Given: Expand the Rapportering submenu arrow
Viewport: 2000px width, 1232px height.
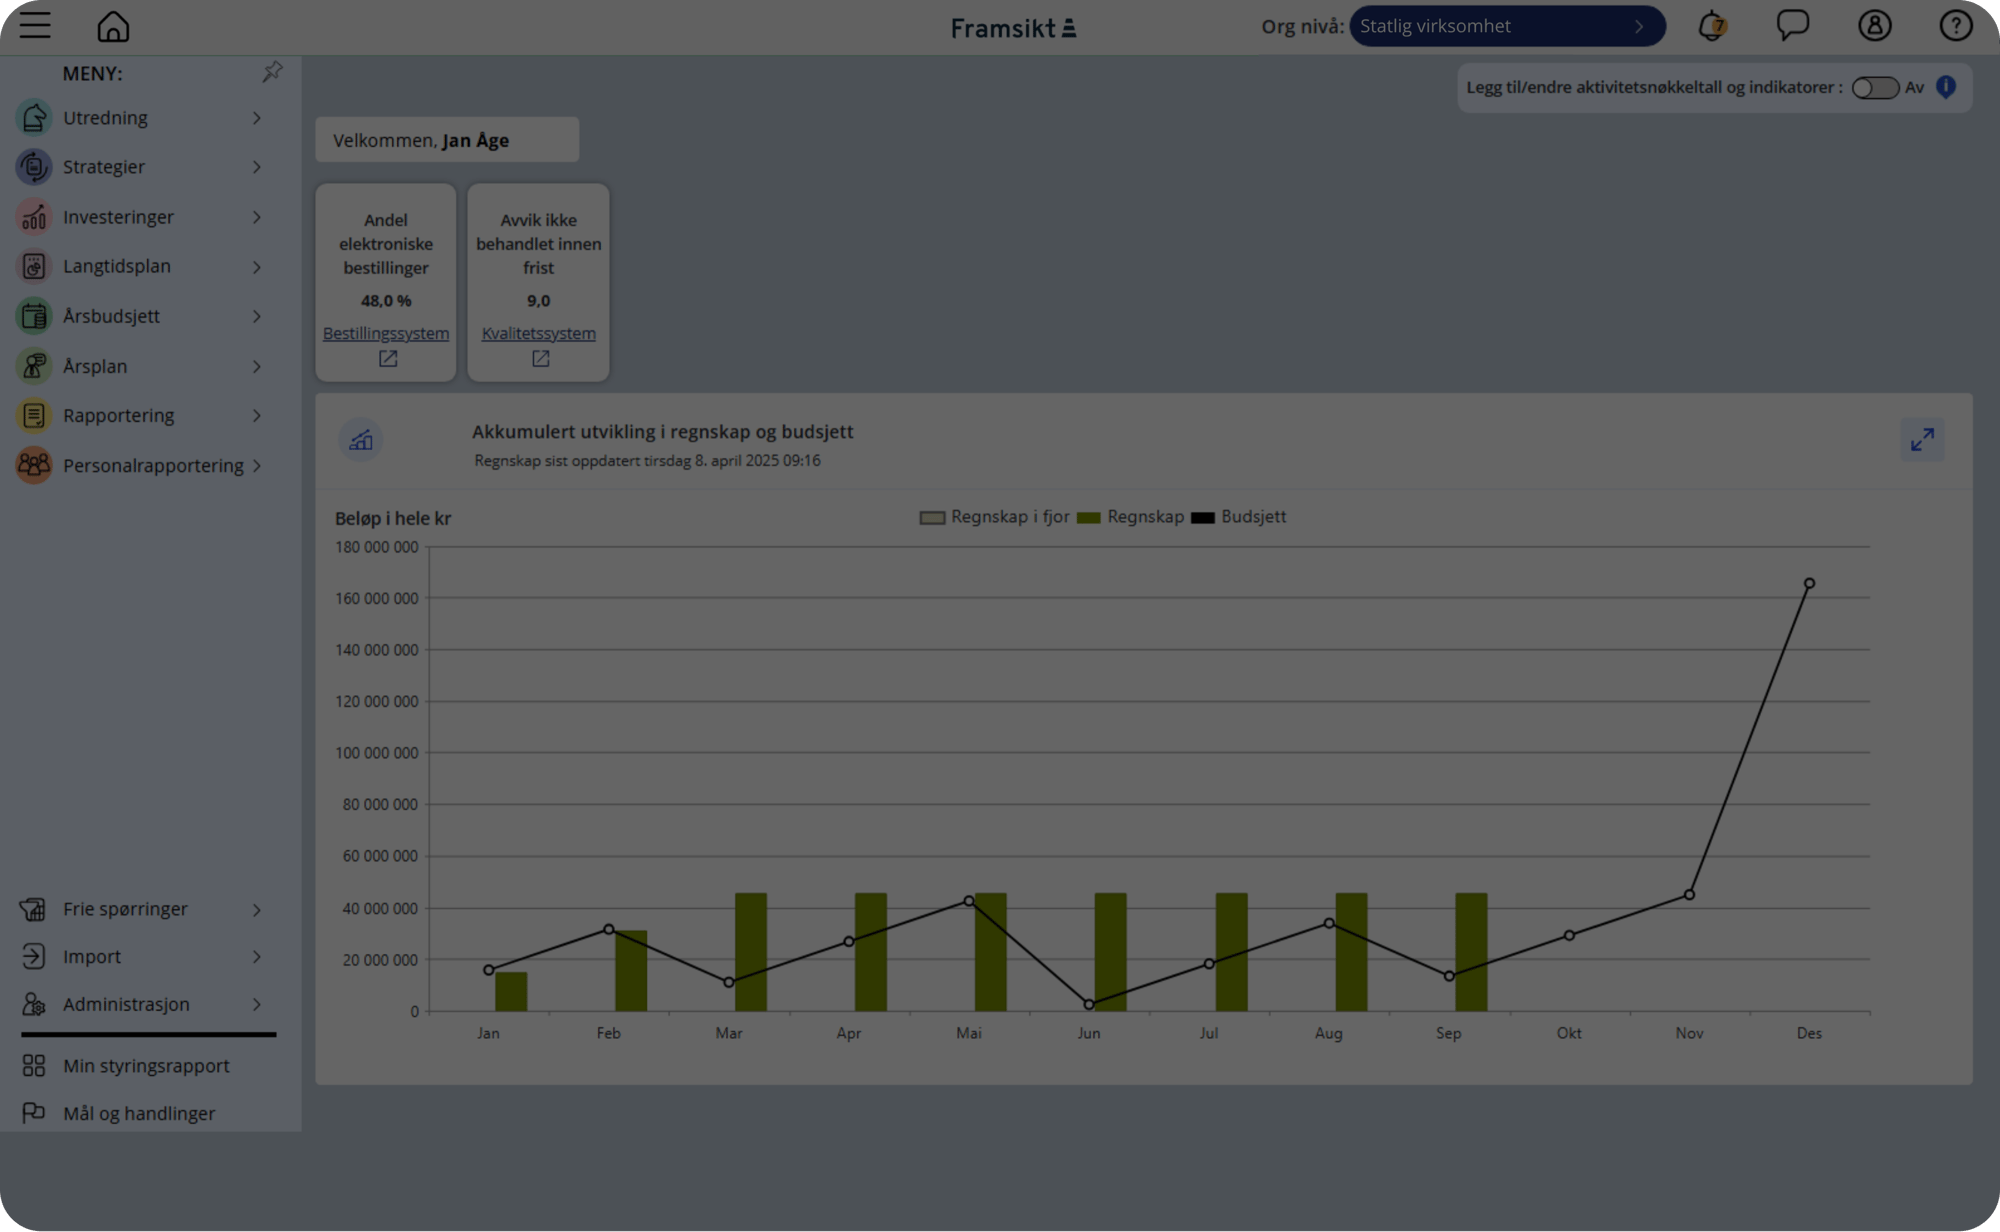Looking at the screenshot, I should pos(257,416).
